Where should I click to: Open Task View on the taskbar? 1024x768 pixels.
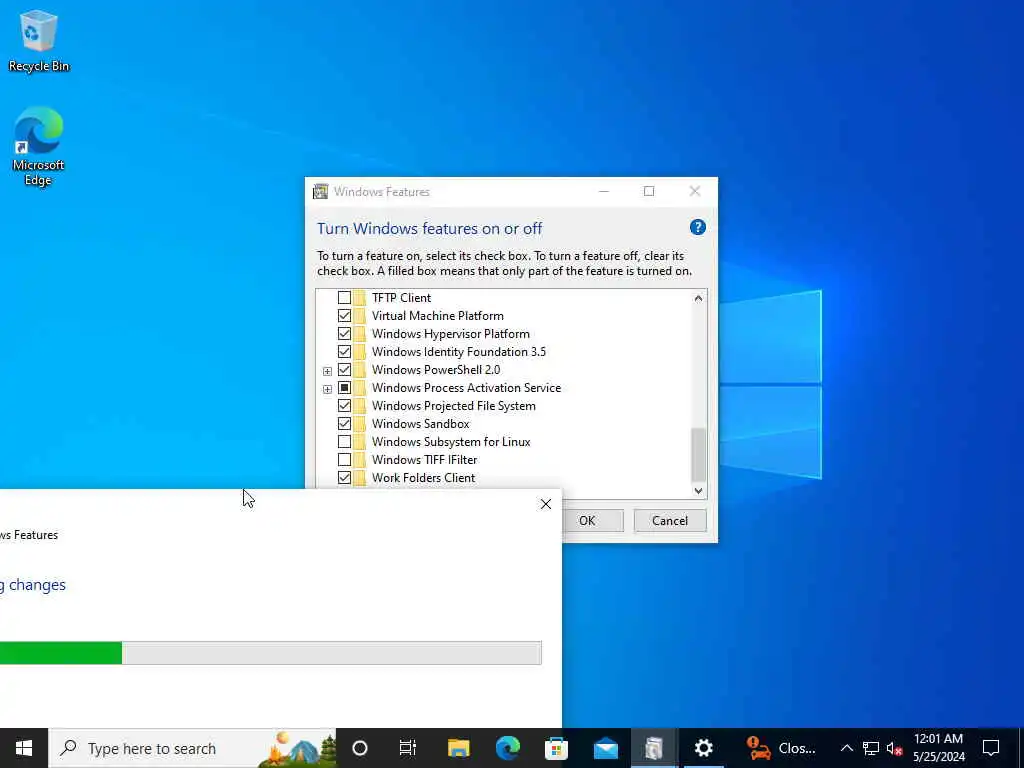408,748
